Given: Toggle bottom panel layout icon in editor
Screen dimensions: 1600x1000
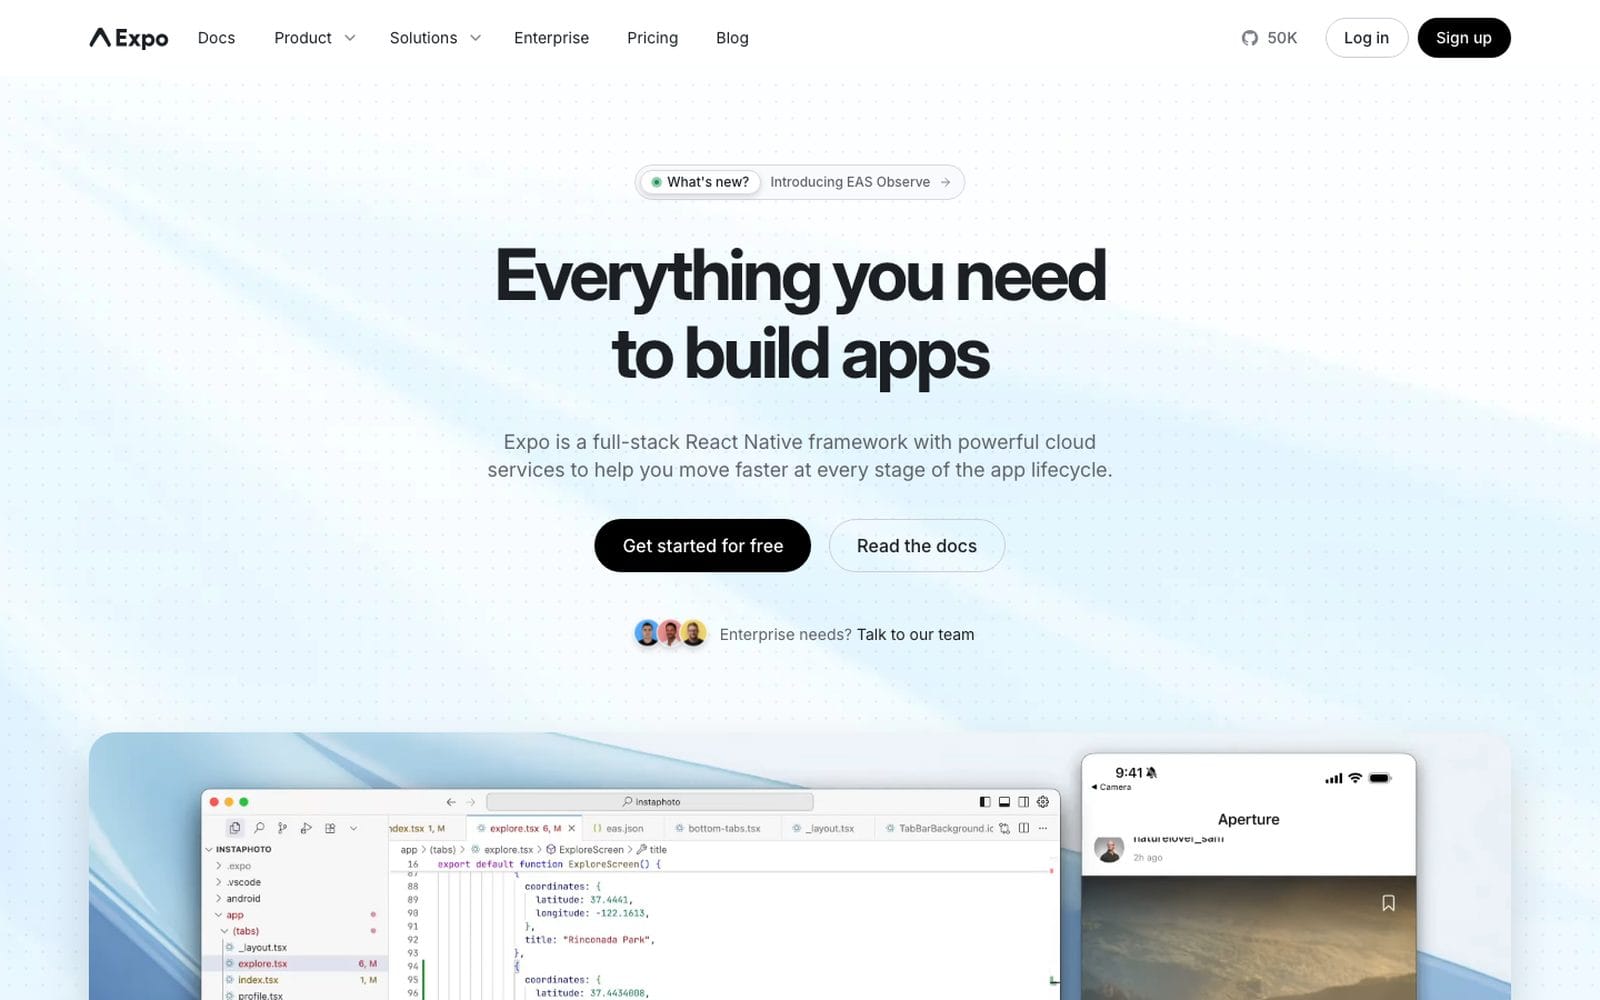Looking at the screenshot, I should (1004, 802).
